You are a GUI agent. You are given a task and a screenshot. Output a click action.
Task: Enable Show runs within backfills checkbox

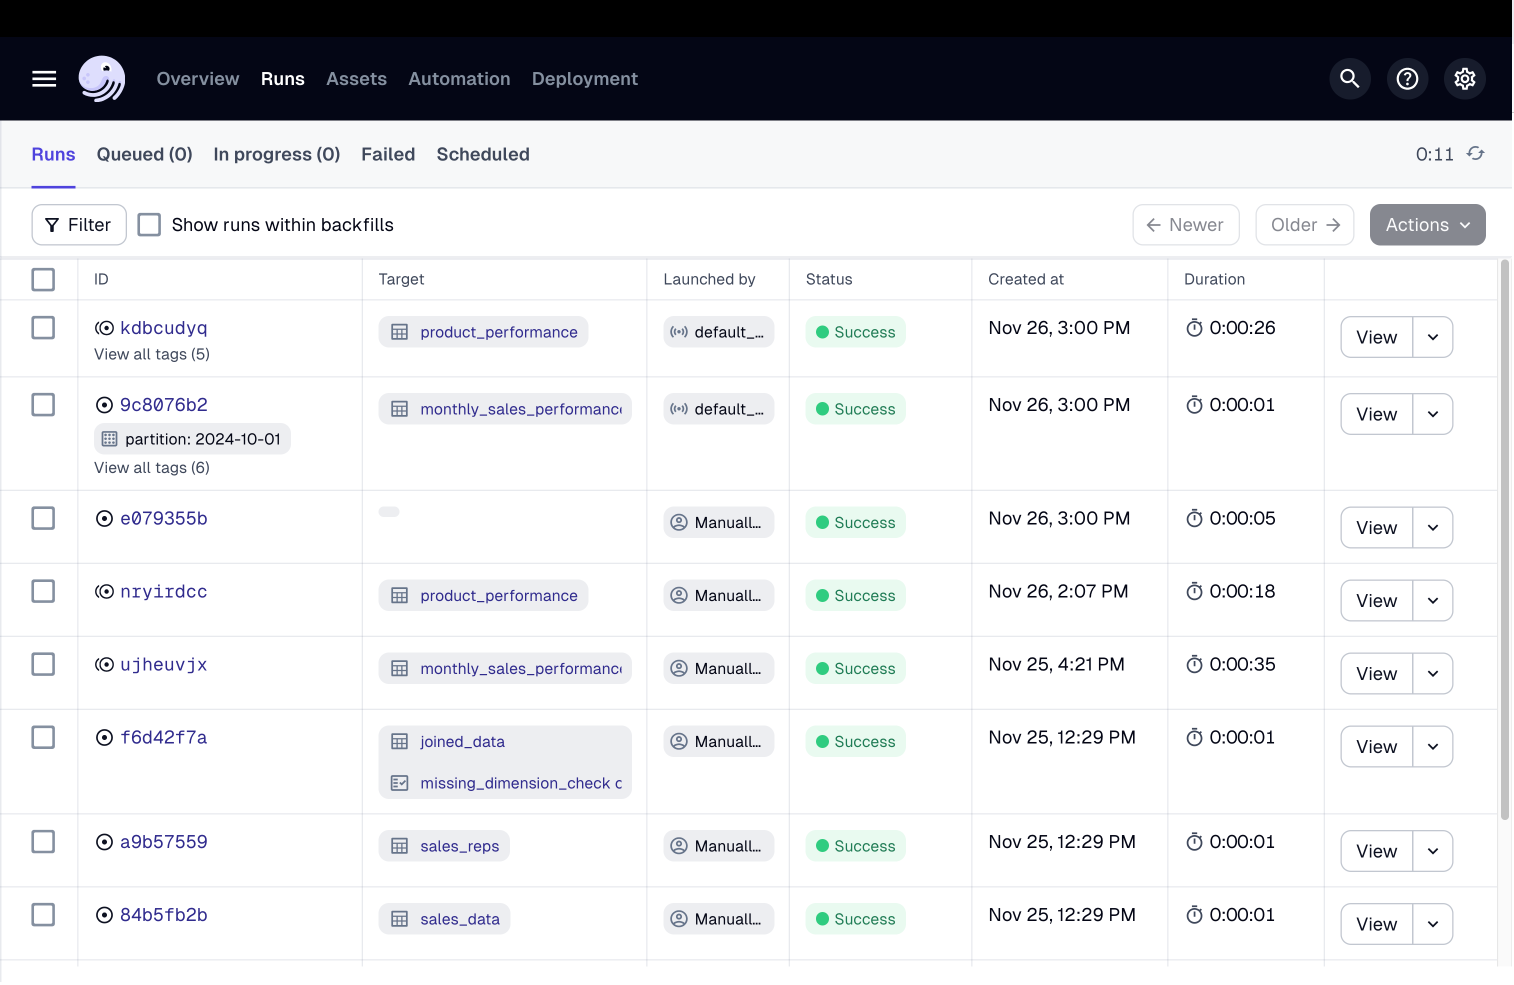(x=149, y=225)
